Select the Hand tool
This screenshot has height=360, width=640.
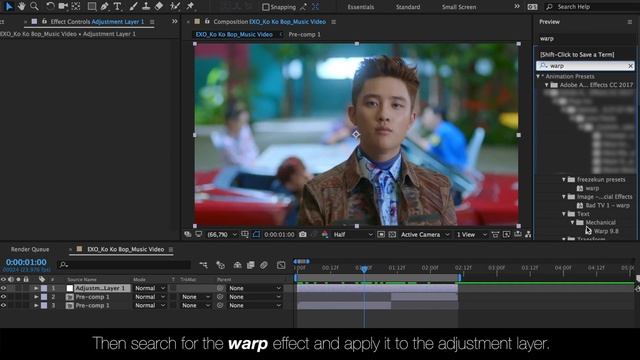pos(21,6)
